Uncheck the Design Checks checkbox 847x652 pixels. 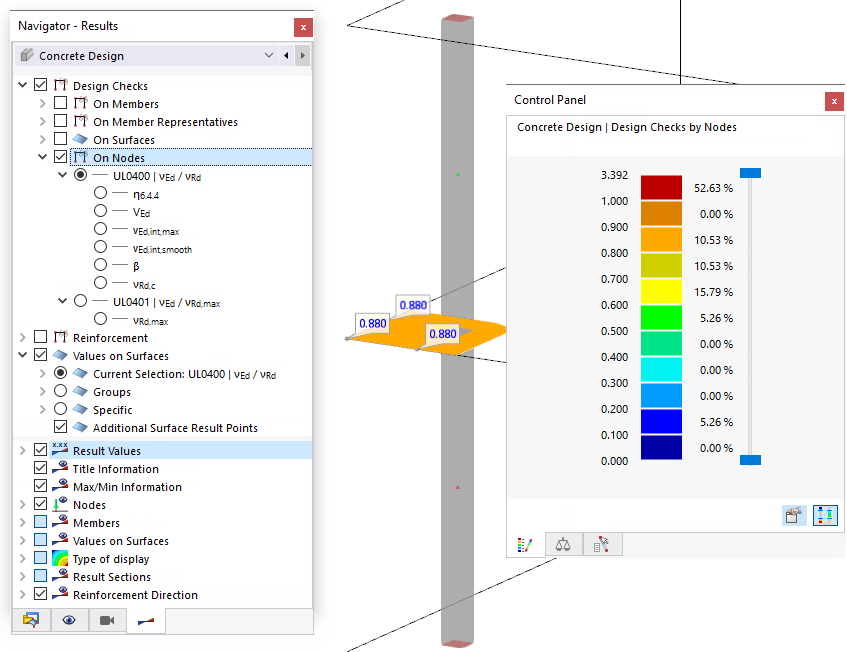tap(41, 85)
